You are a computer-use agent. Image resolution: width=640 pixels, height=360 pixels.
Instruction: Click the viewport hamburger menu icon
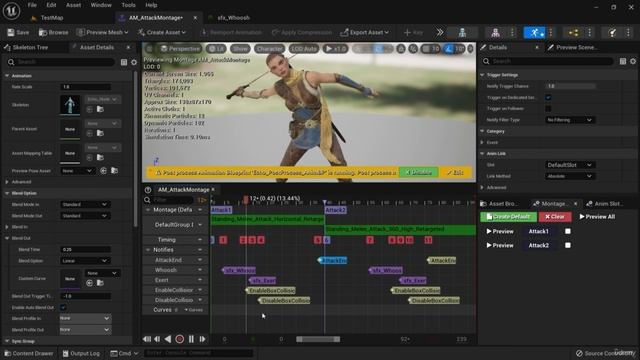pyautogui.click(x=149, y=49)
